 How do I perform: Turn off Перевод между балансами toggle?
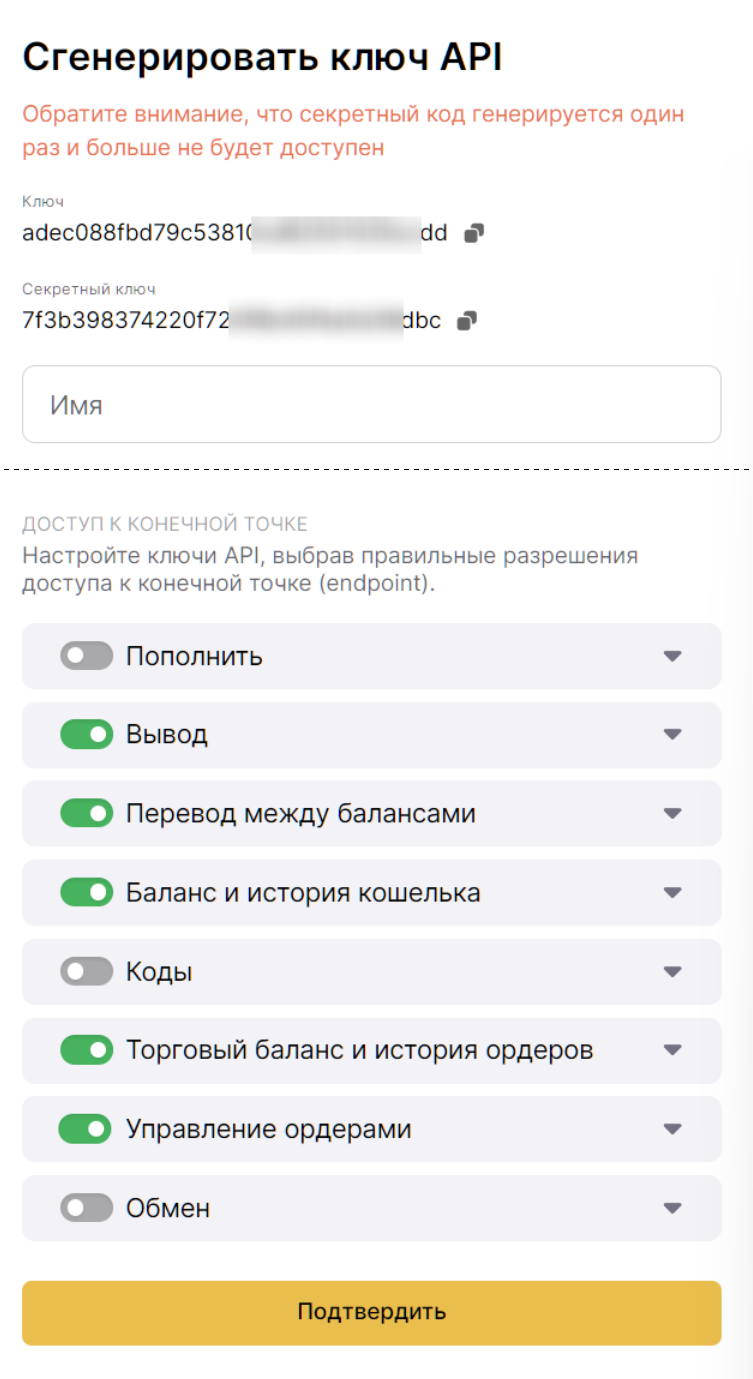pos(86,813)
